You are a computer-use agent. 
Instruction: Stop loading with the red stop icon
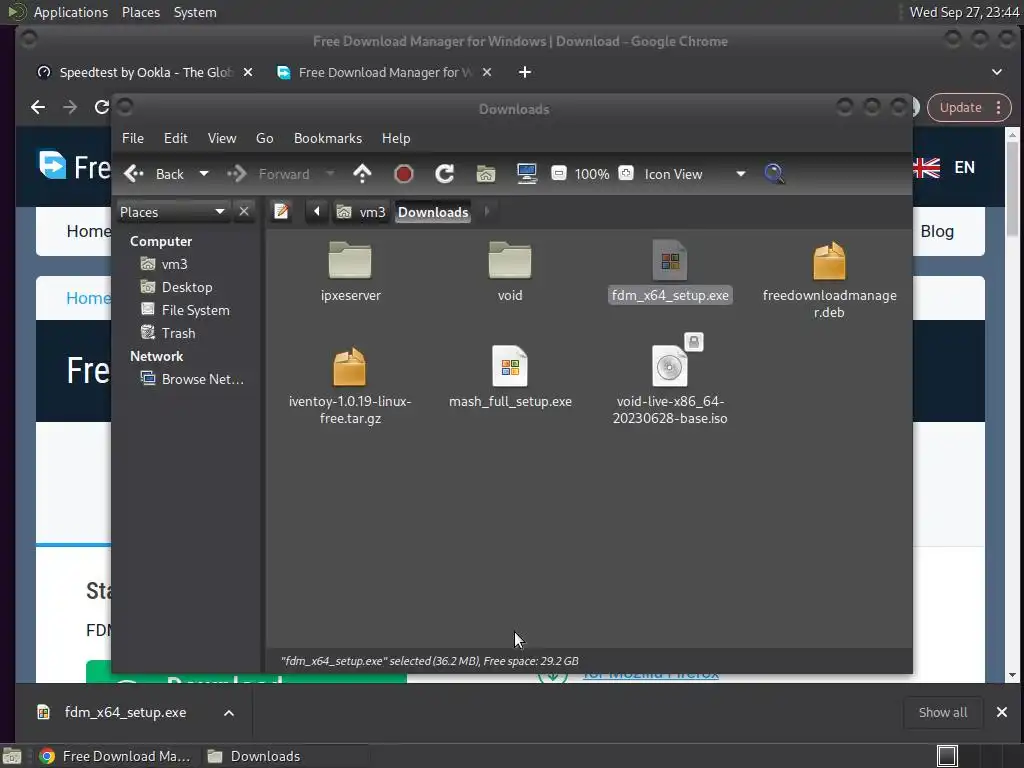404,174
